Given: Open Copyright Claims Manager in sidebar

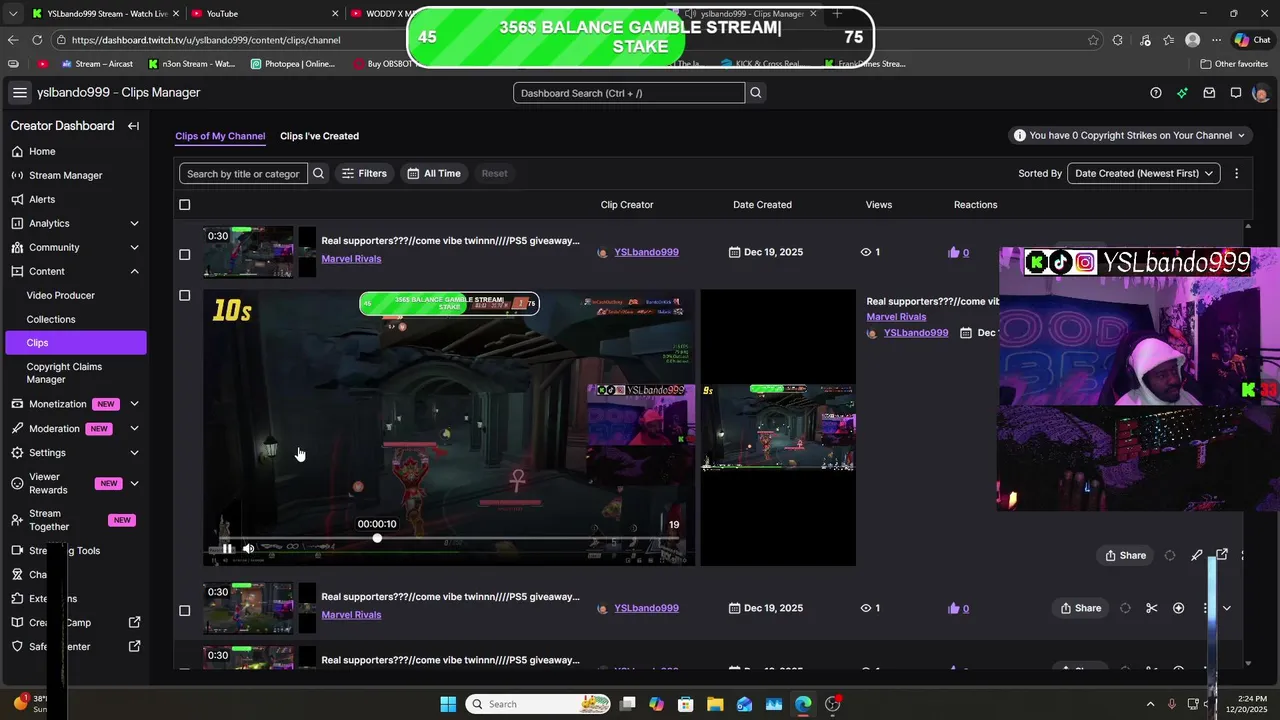Looking at the screenshot, I should click(x=64, y=373).
